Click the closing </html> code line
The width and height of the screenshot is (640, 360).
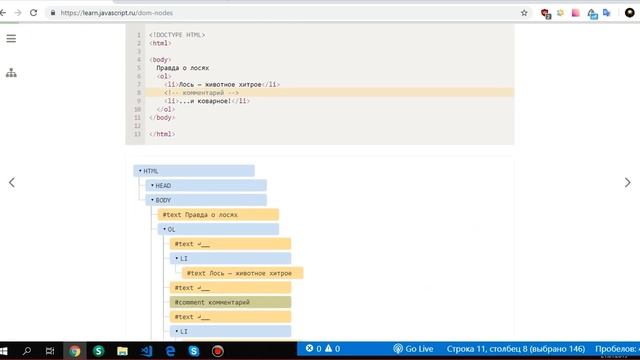point(162,134)
